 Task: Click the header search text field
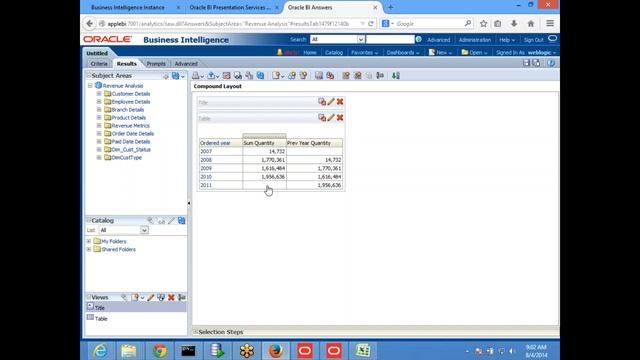[x=390, y=39]
